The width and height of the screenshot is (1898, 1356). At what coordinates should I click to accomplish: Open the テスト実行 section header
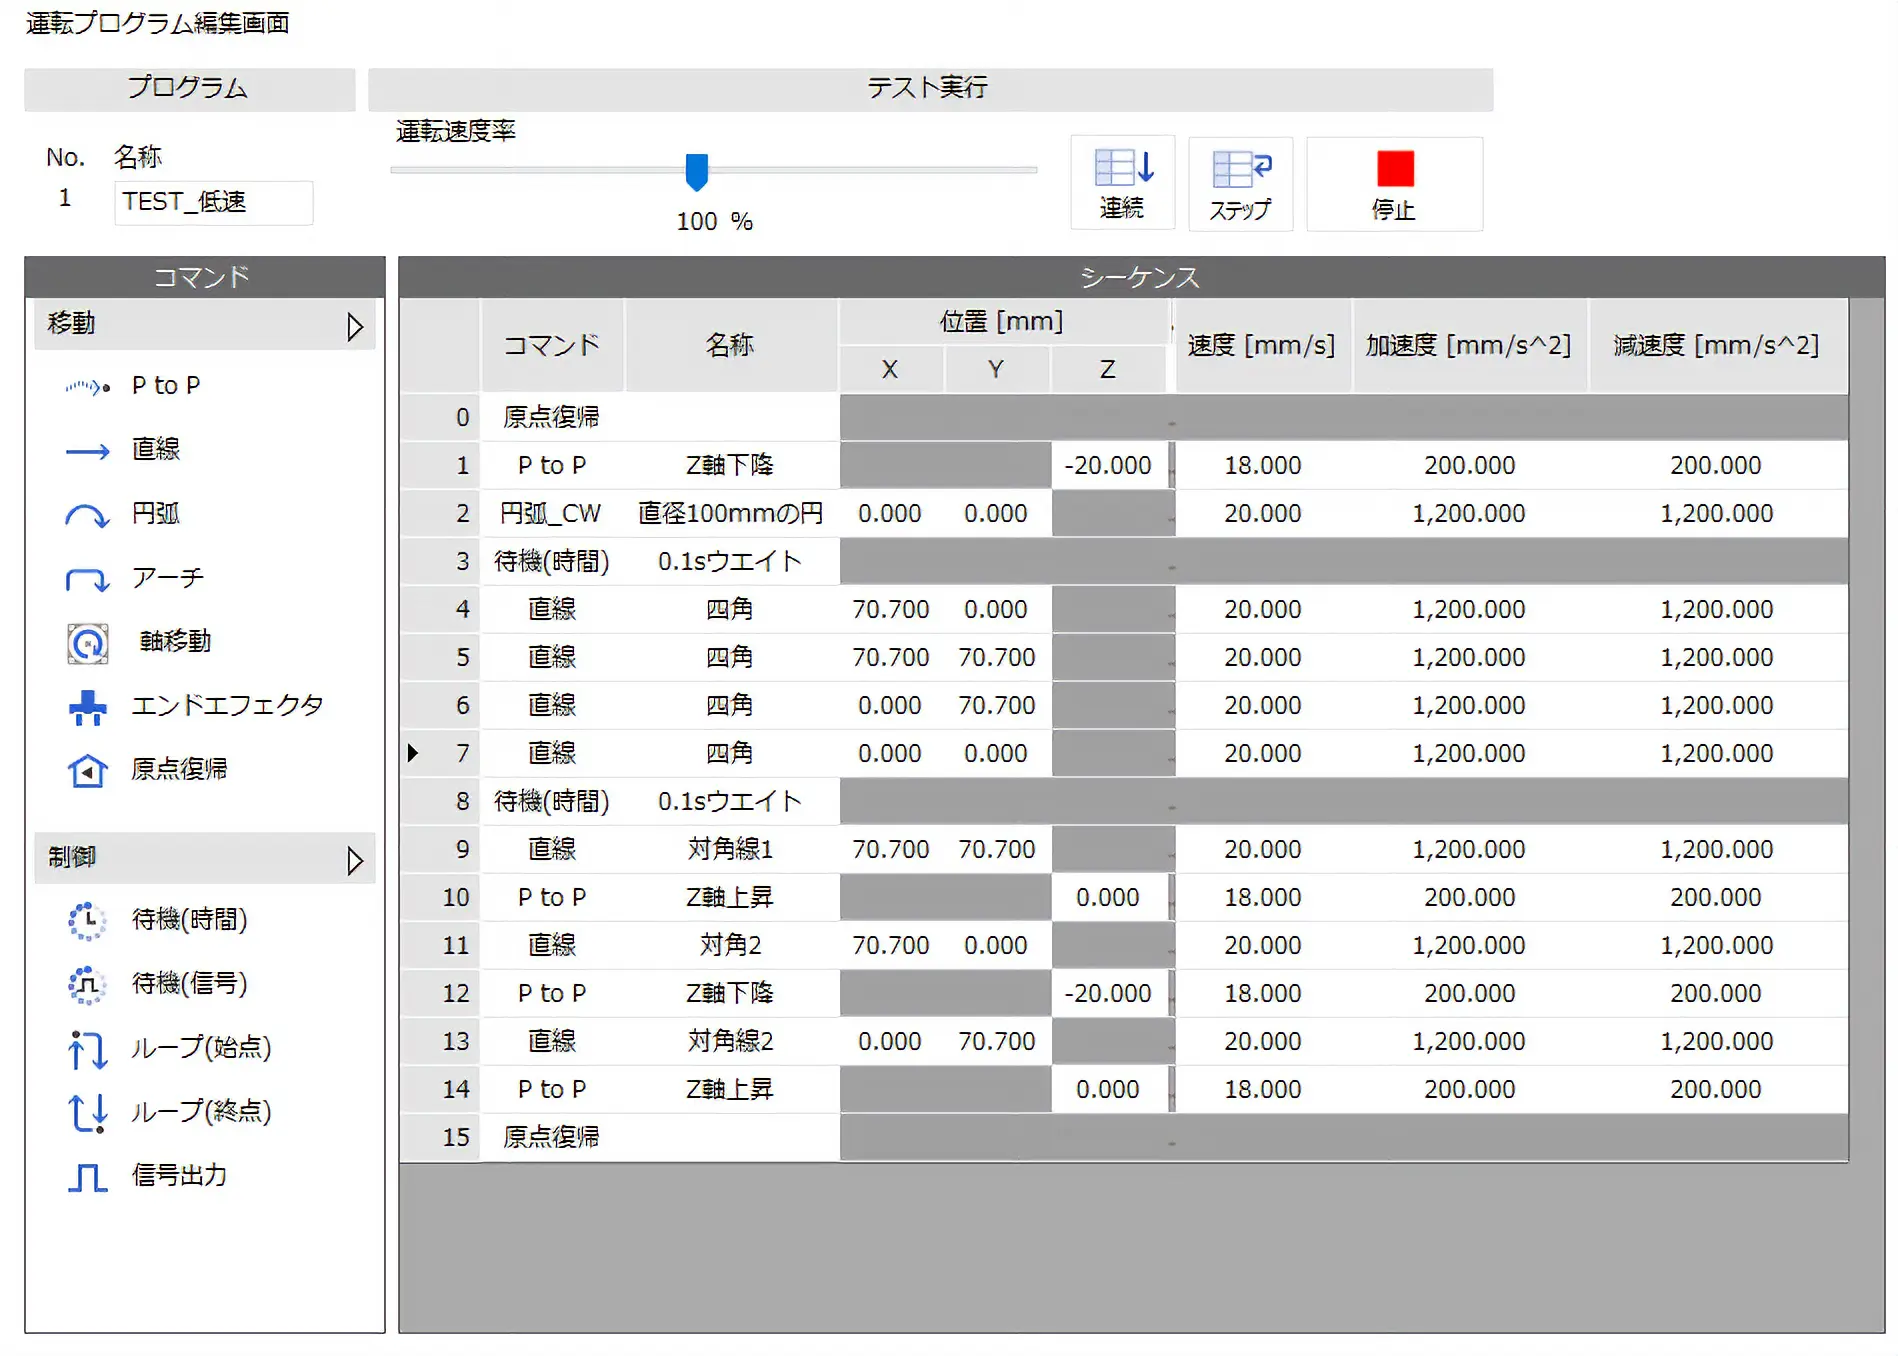tap(930, 89)
